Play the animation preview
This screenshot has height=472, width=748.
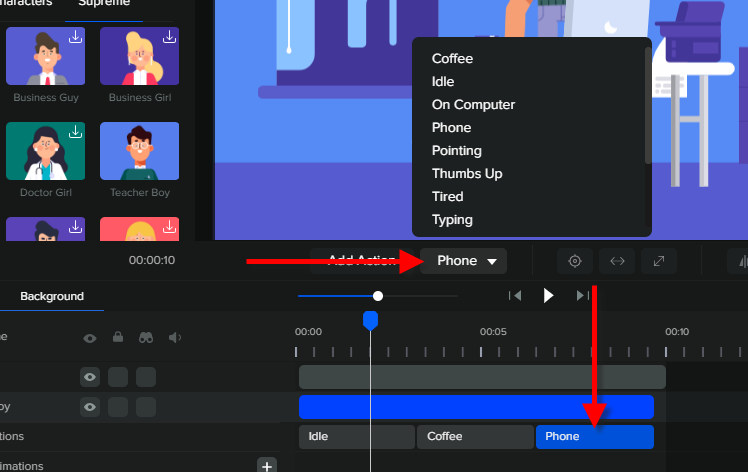[x=548, y=296]
